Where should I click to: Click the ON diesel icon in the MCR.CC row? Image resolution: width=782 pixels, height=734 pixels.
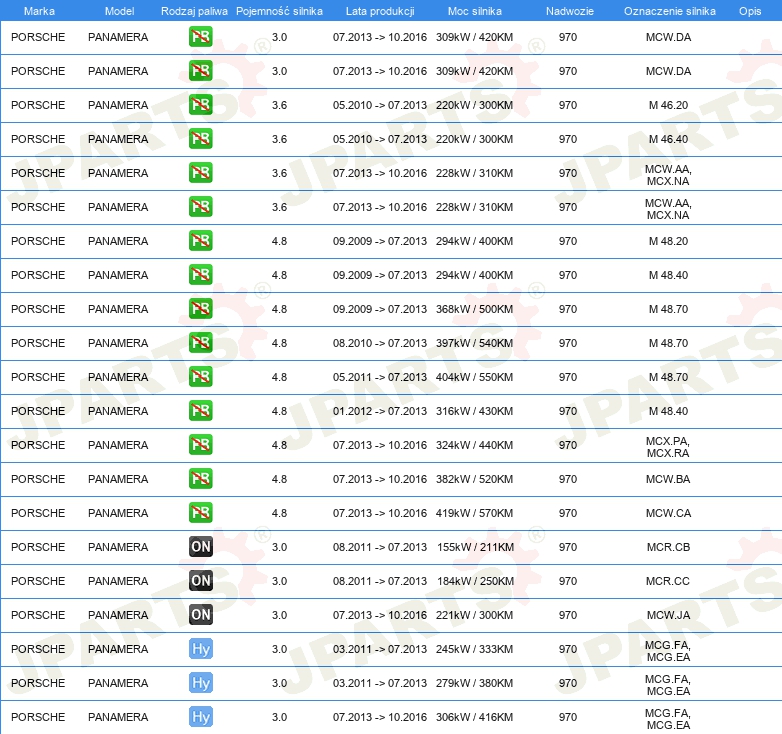pyautogui.click(x=200, y=580)
